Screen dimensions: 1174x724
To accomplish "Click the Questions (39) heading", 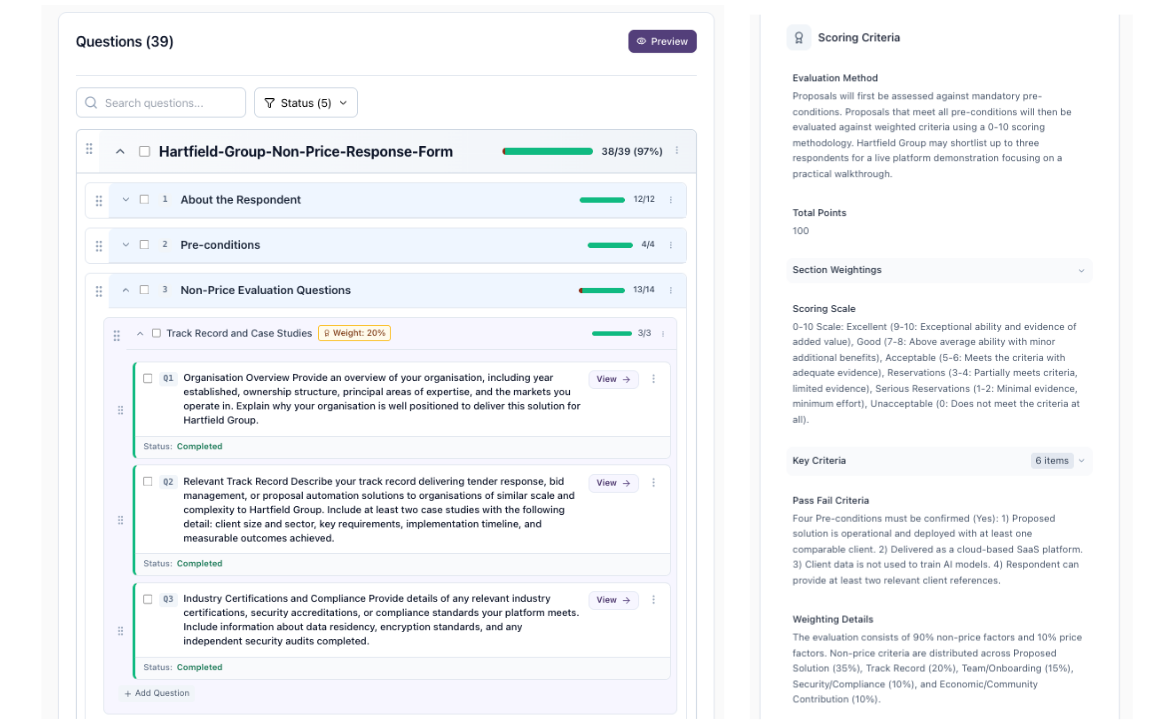I will coord(124,42).
